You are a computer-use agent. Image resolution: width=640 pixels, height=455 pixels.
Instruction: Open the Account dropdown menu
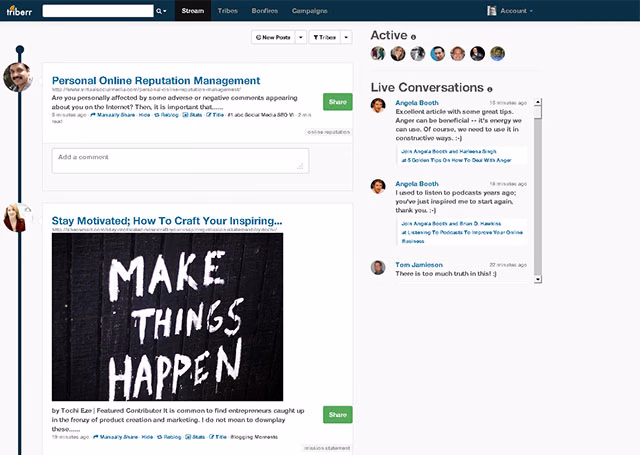pyautogui.click(x=517, y=11)
